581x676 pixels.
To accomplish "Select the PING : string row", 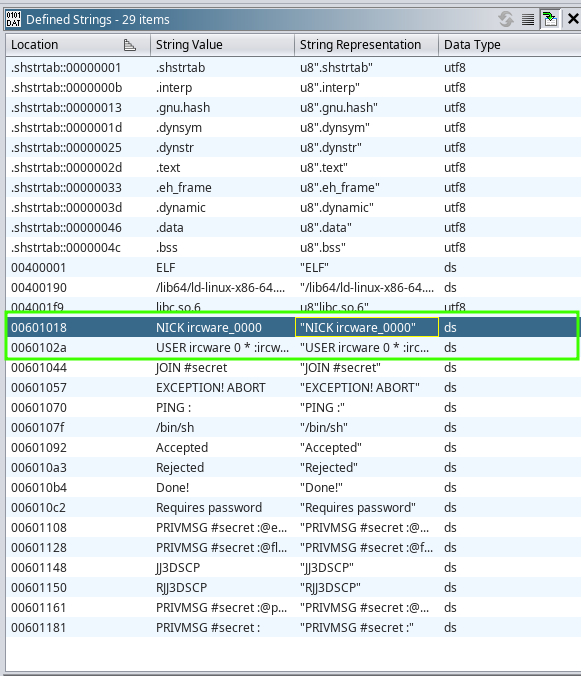I will pyautogui.click(x=293, y=408).
